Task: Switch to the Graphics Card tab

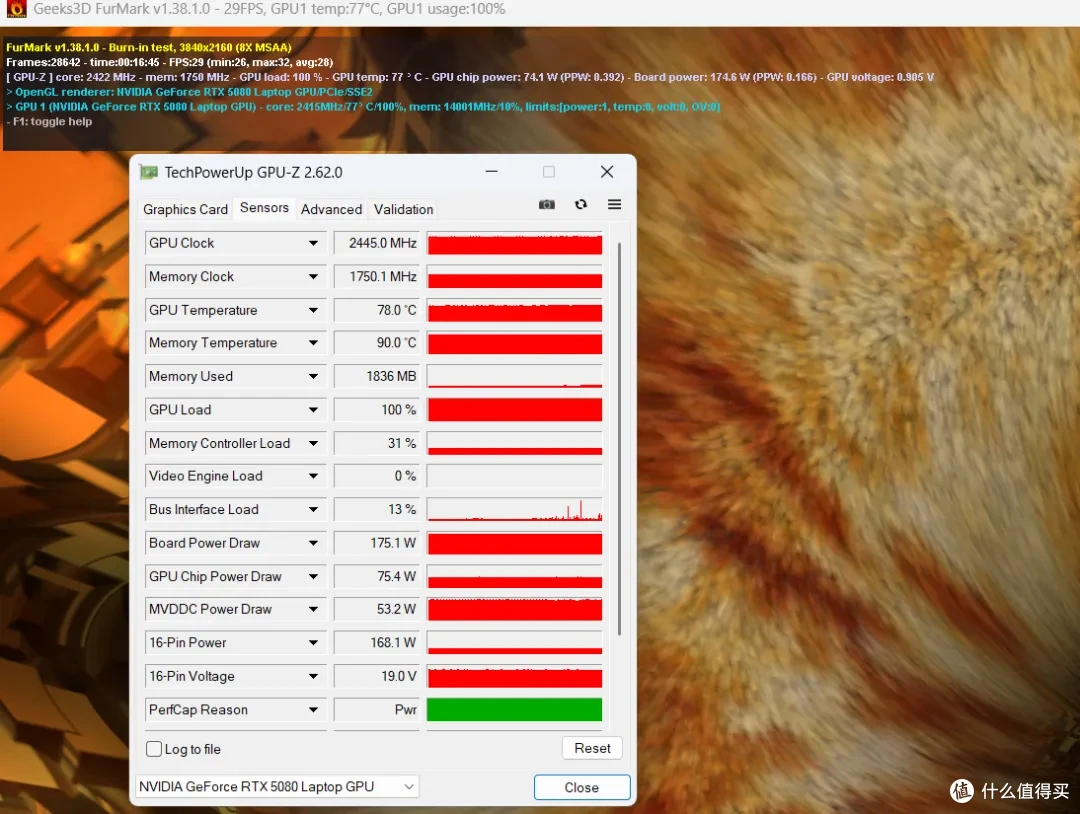Action: [185, 209]
